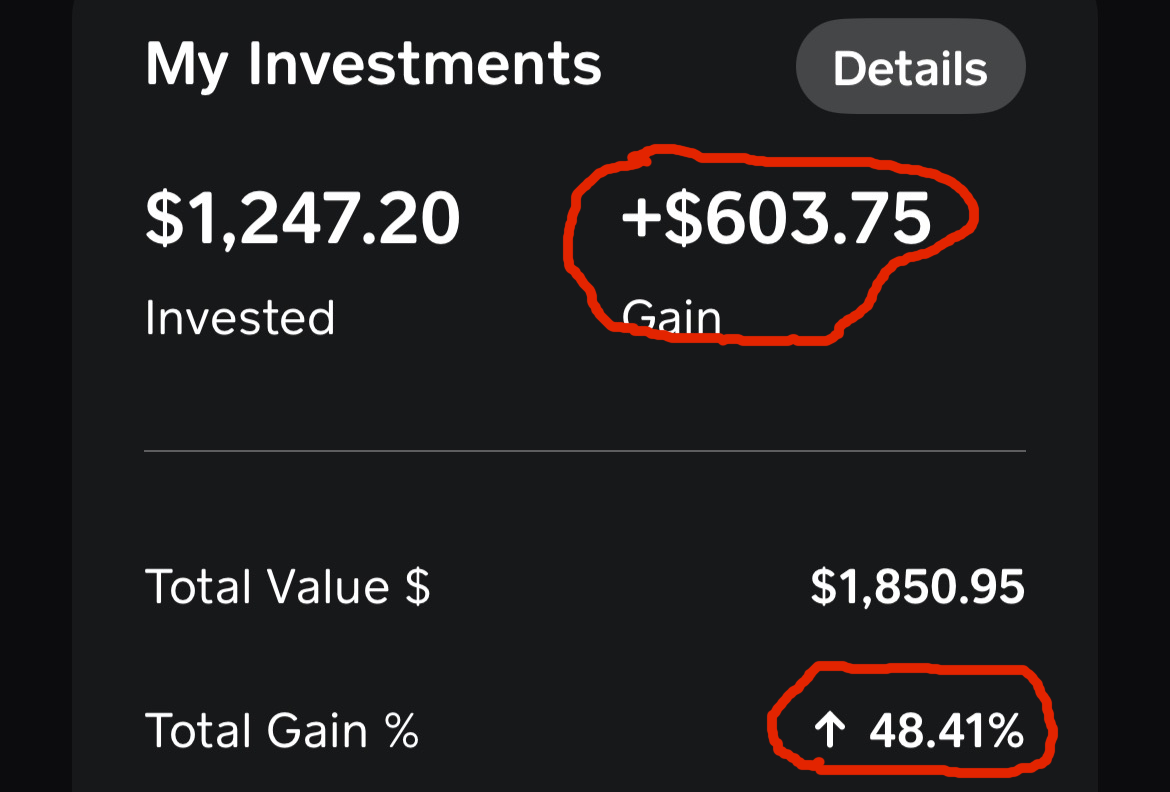Click the "Invested" label

(240, 318)
